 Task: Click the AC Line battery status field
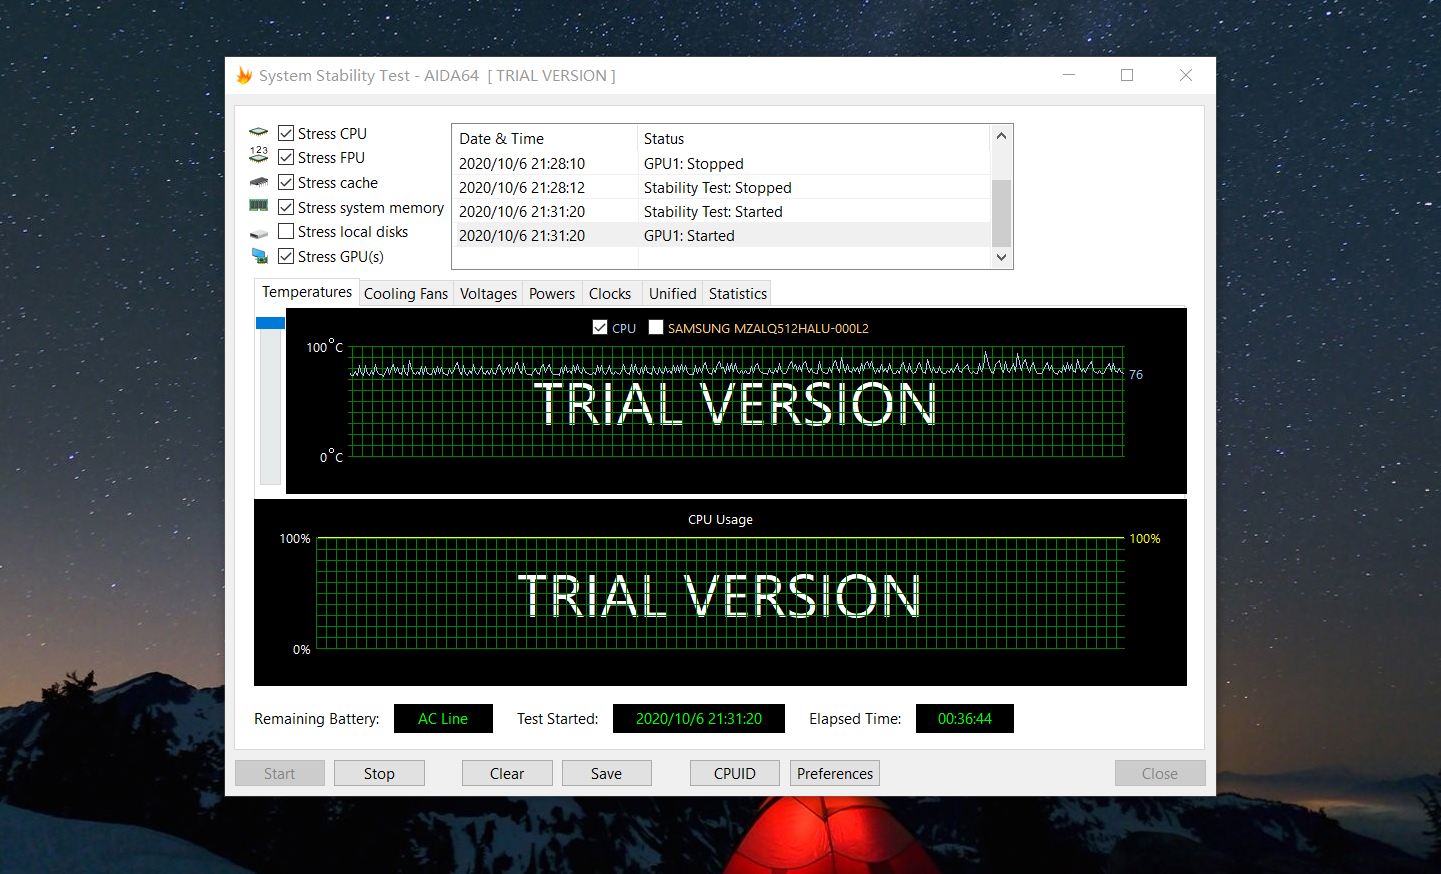click(x=443, y=718)
